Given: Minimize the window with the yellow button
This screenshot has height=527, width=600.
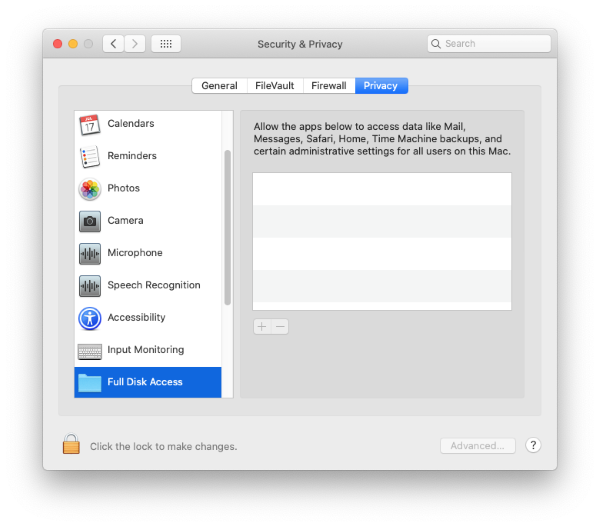Looking at the screenshot, I should click(x=73, y=44).
